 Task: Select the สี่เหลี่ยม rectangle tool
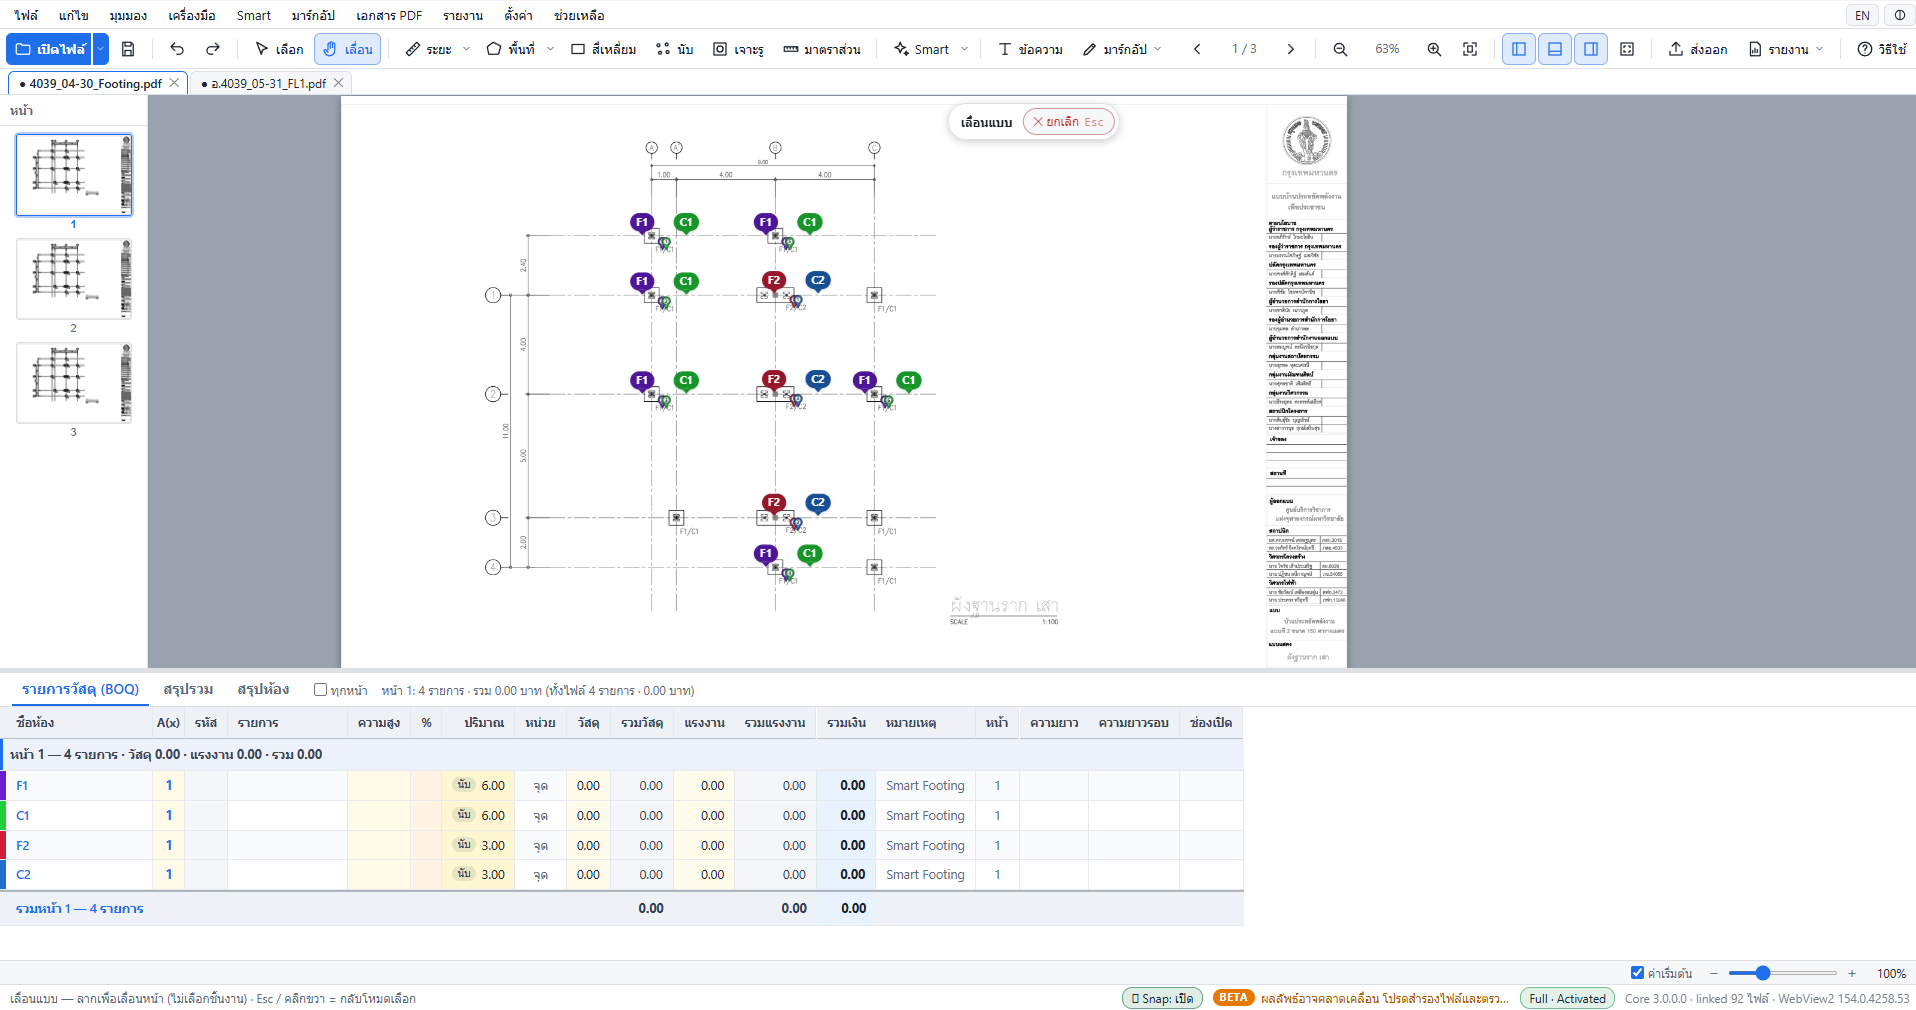pos(603,49)
